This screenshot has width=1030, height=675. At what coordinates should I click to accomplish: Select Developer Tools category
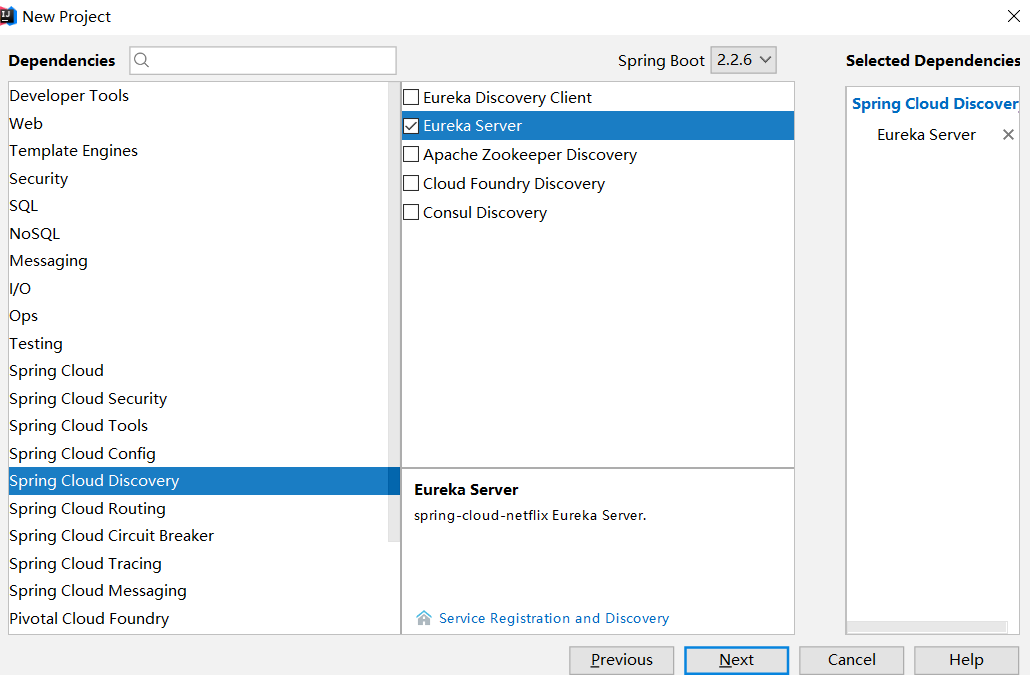[x=198, y=96]
